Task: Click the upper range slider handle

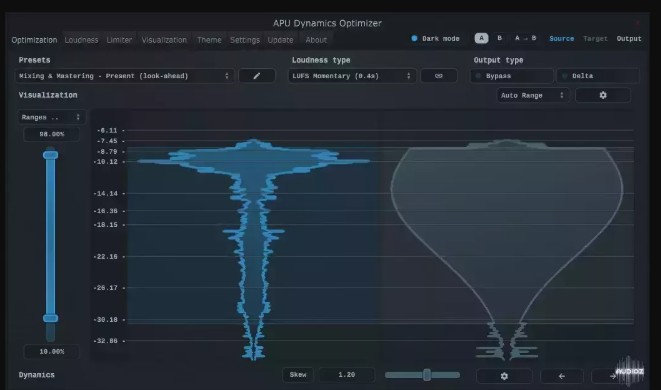Action: point(51,155)
